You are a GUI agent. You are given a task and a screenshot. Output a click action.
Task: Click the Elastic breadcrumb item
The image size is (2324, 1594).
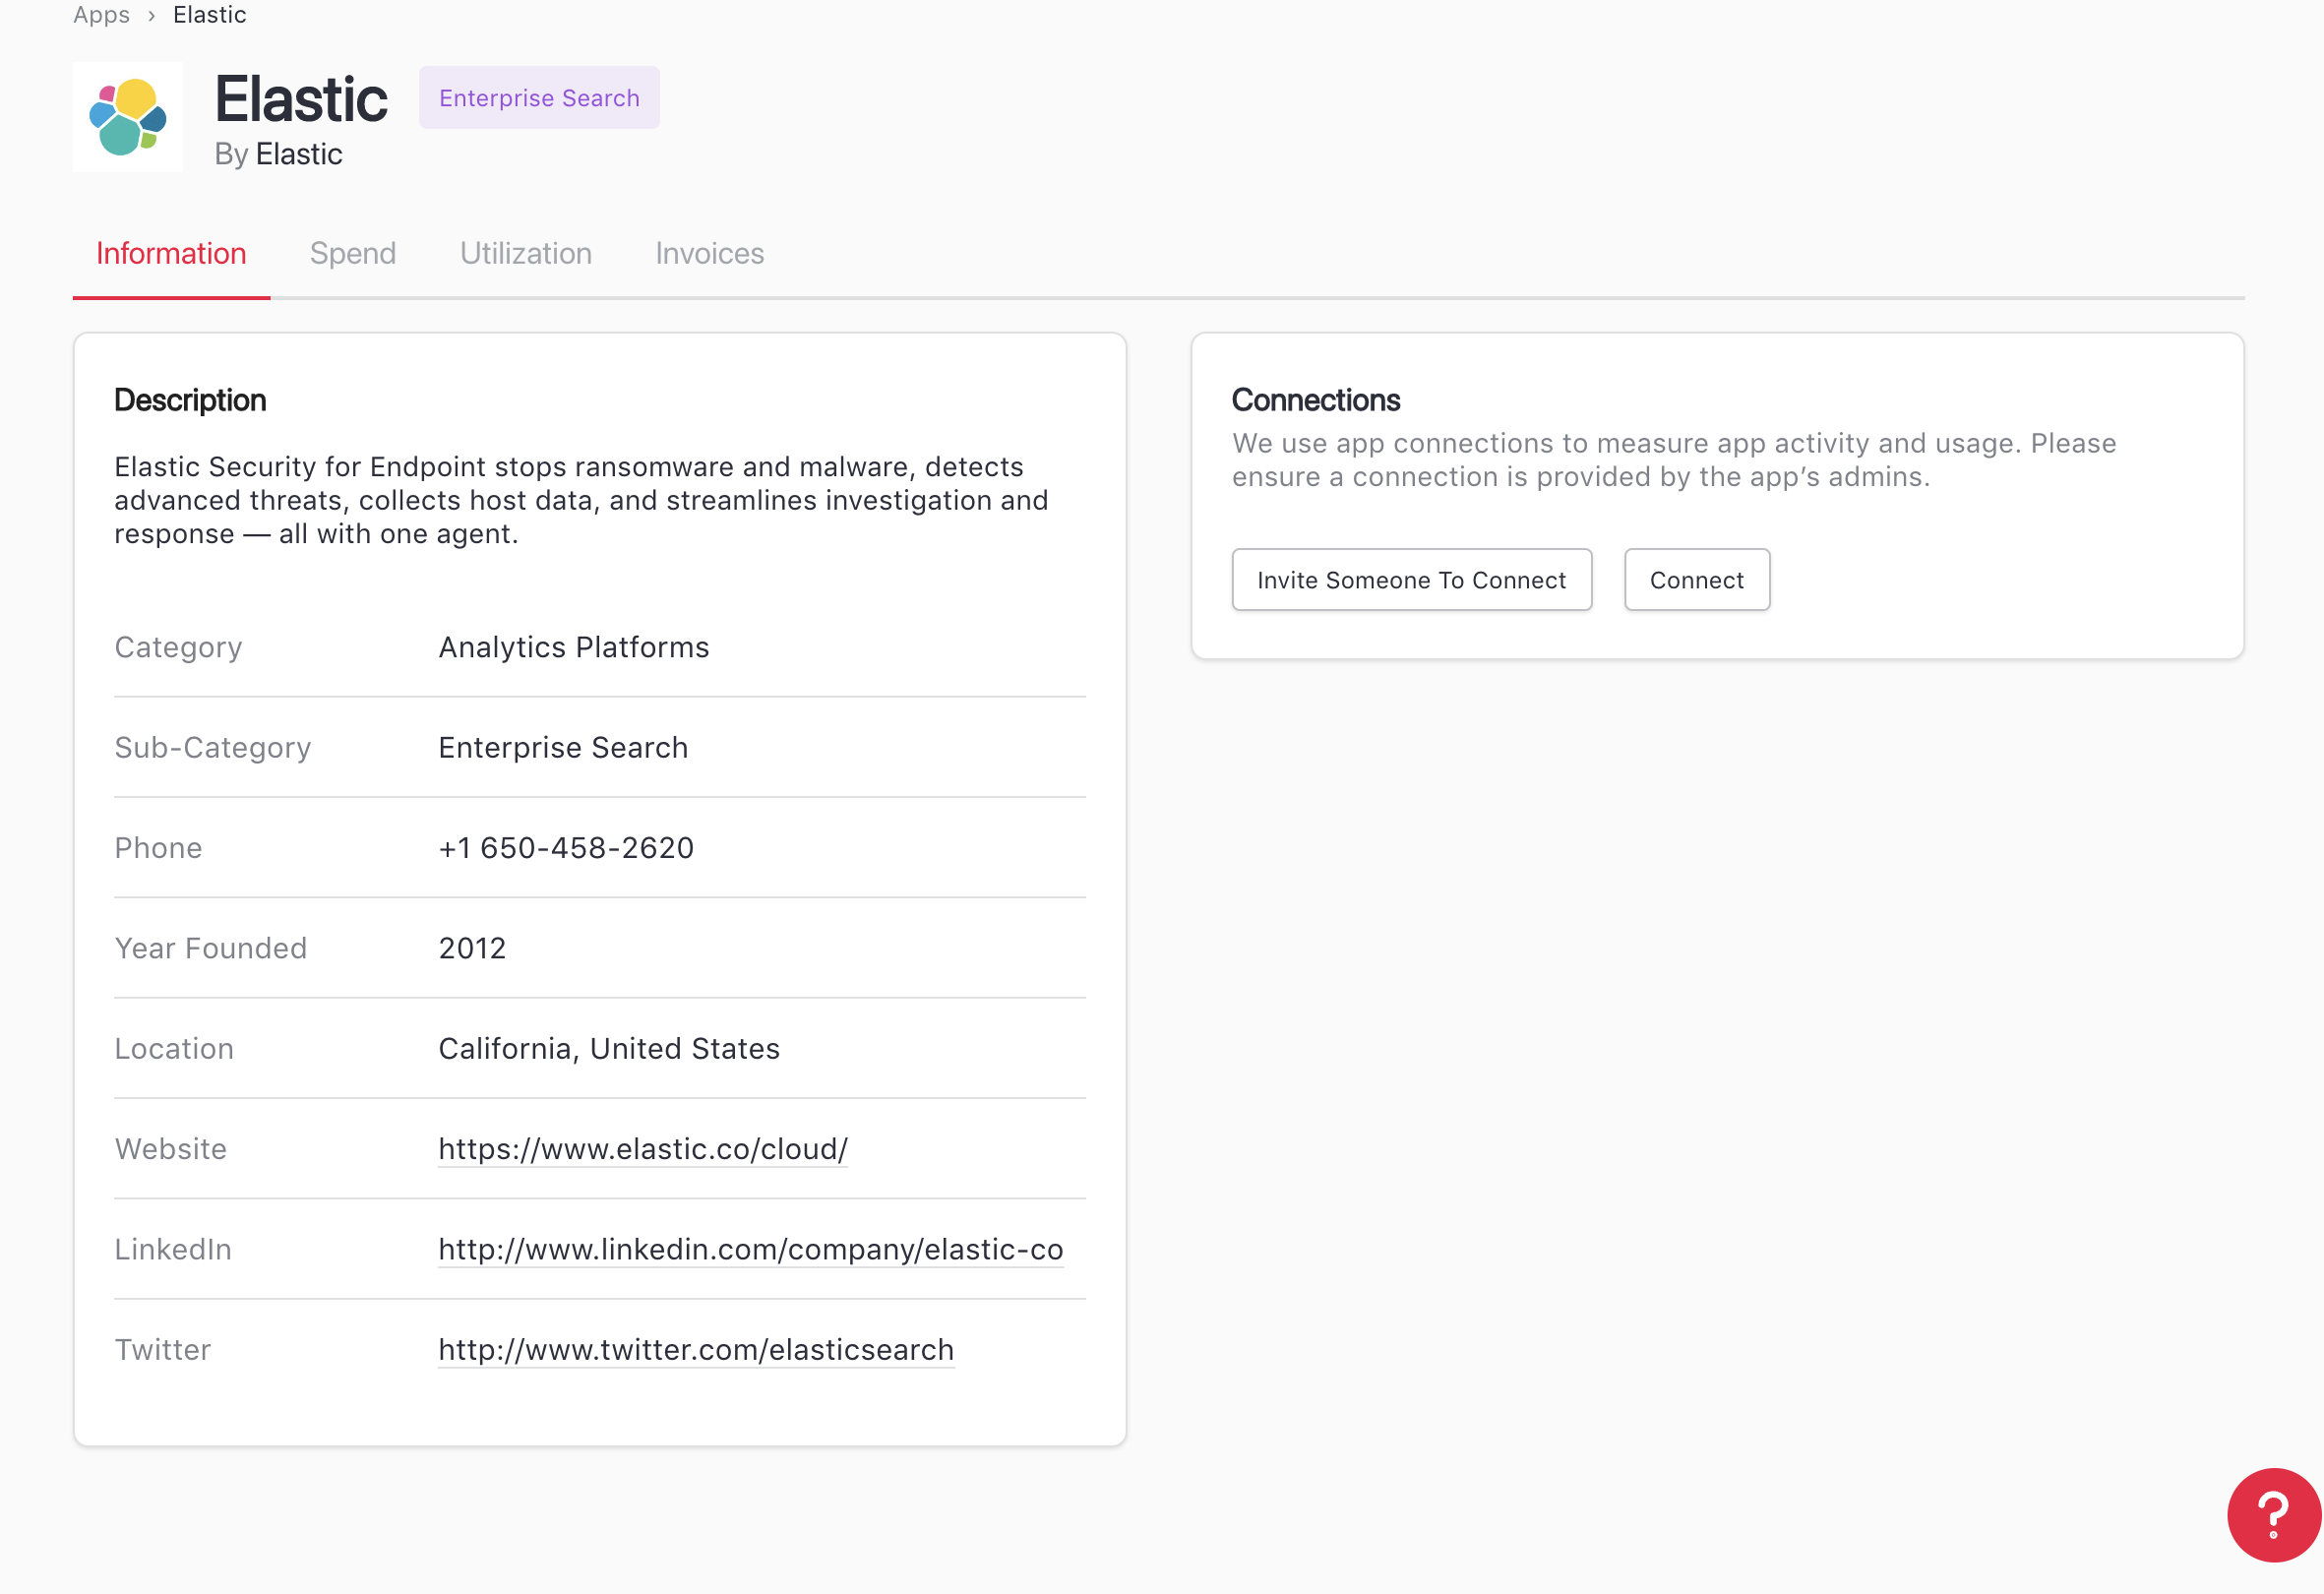(209, 15)
